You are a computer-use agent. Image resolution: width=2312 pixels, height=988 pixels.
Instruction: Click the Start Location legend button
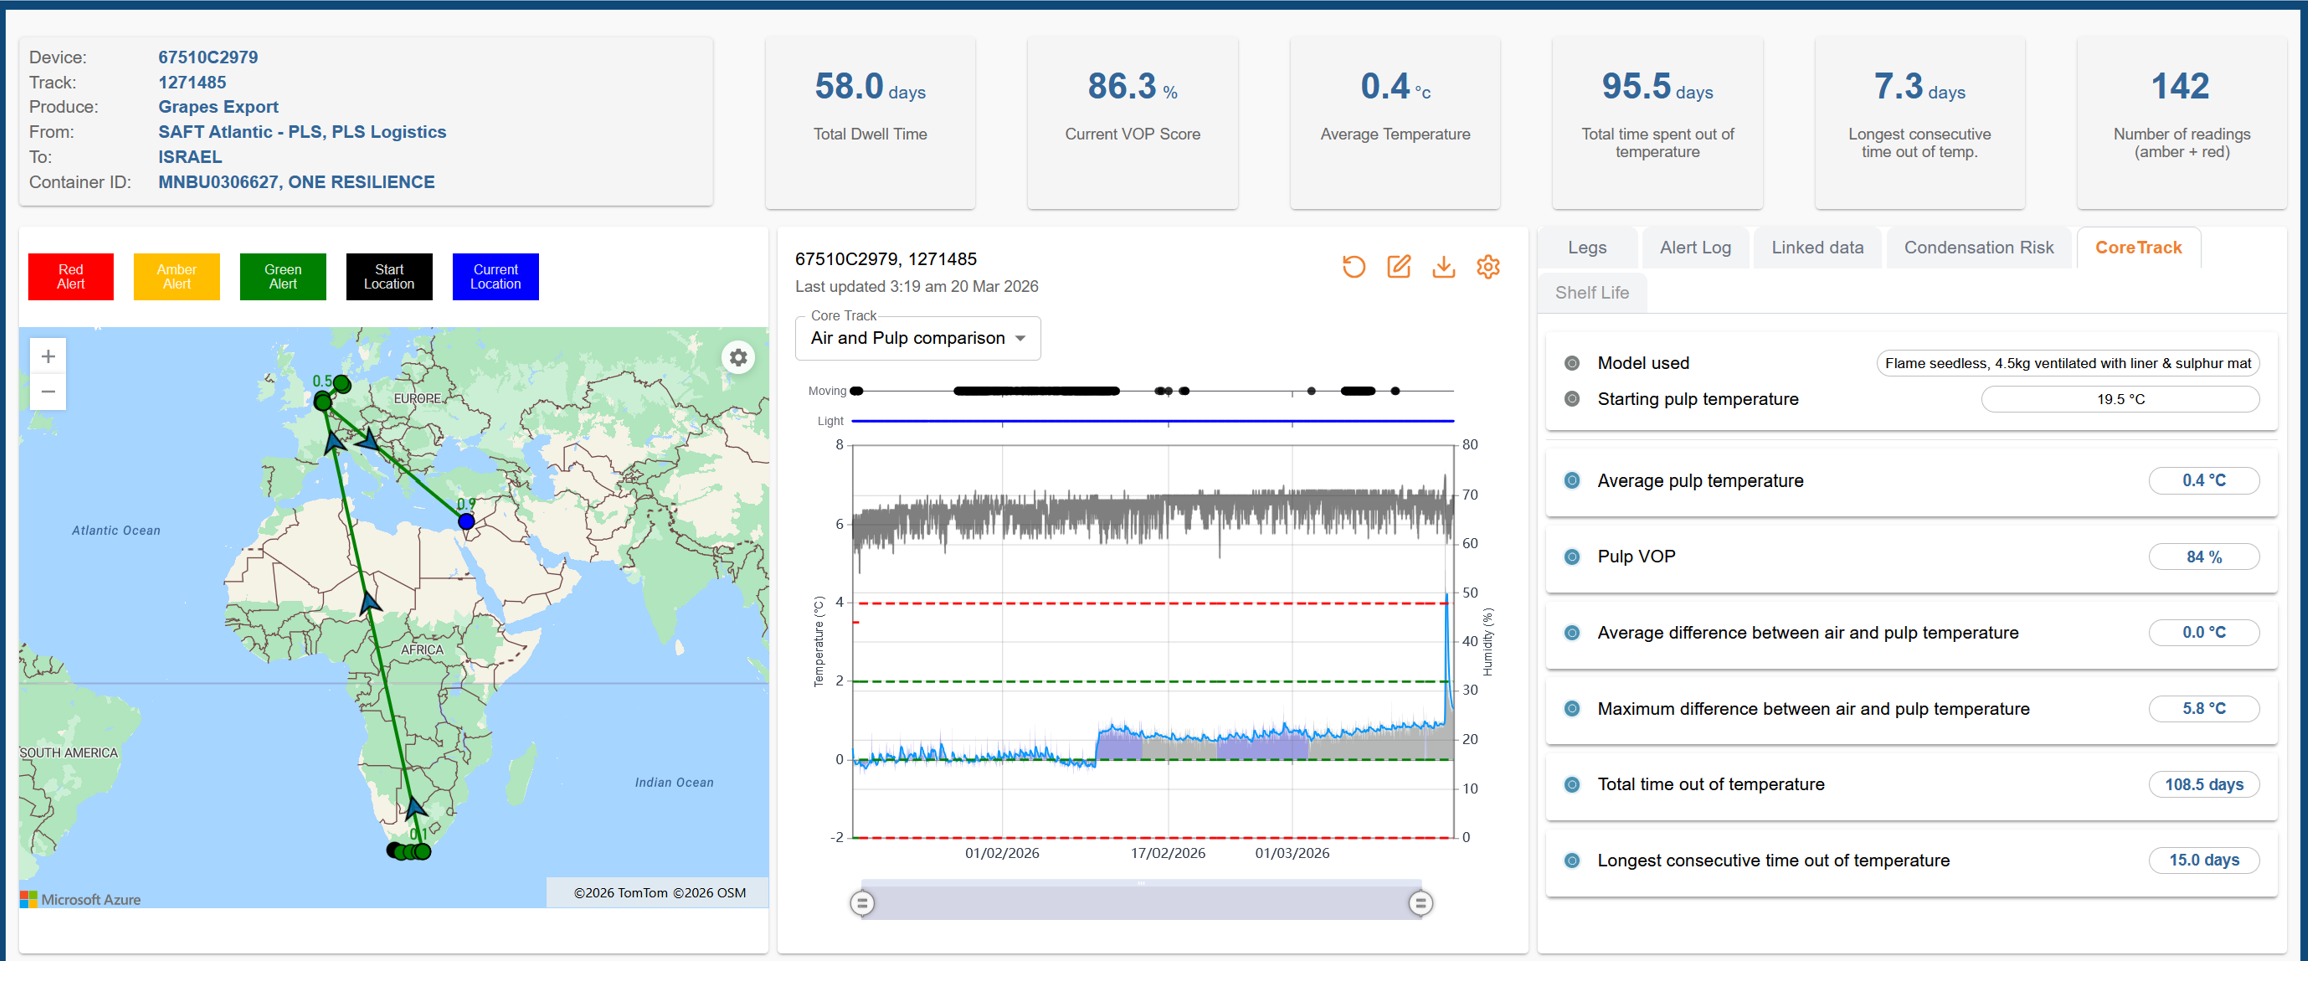pos(389,277)
